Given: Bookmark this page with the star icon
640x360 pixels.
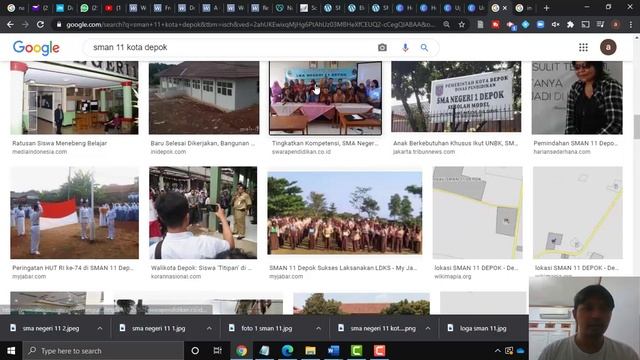Looking at the screenshot, I should tap(462, 25).
